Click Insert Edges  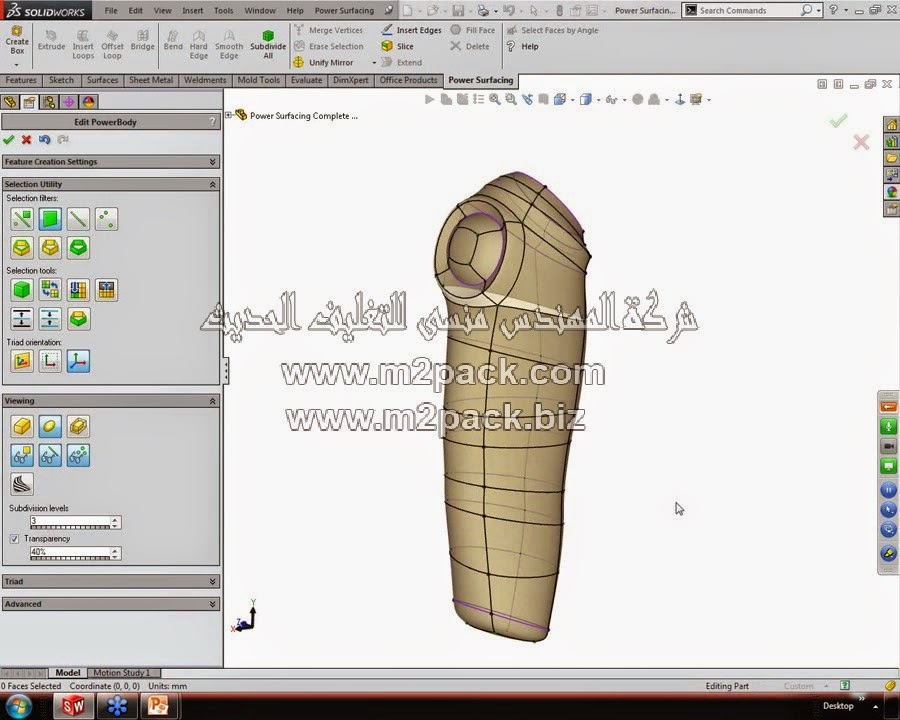pyautogui.click(x=412, y=30)
